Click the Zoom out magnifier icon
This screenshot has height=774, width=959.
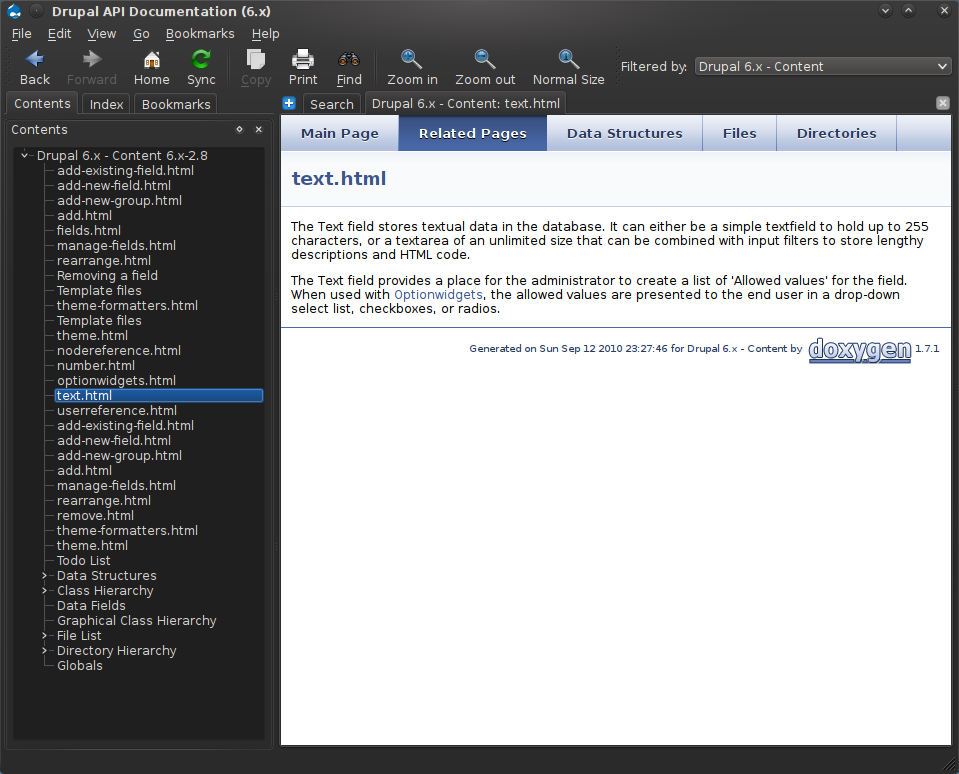click(x=485, y=59)
